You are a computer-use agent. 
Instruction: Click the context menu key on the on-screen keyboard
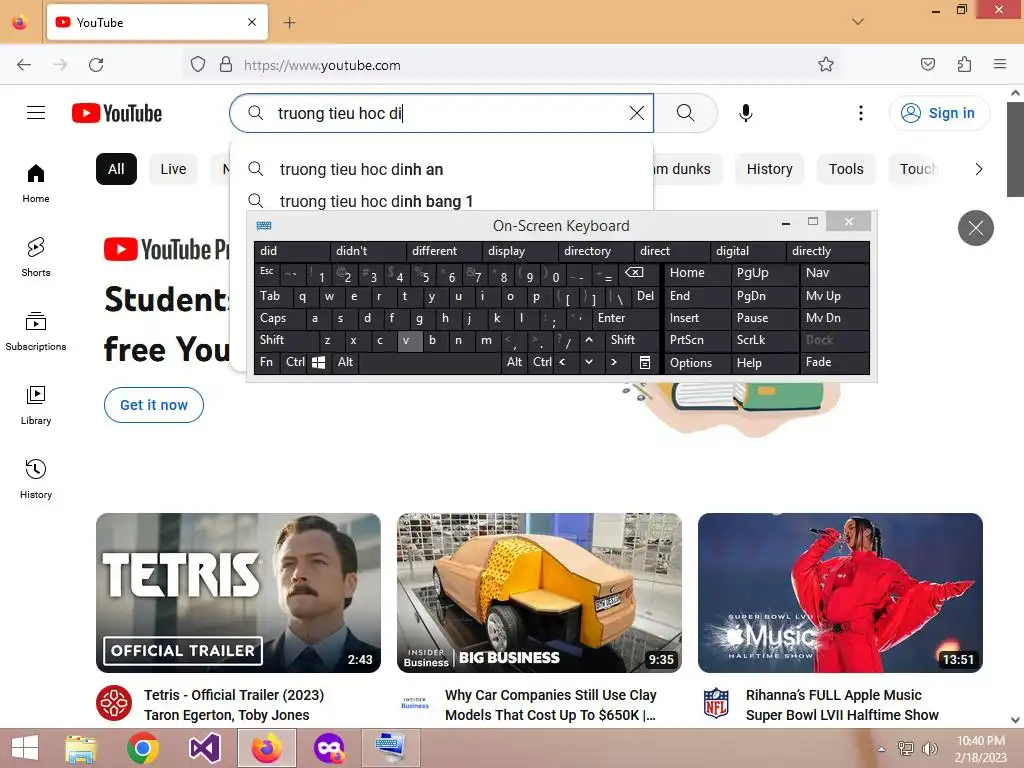(645, 362)
